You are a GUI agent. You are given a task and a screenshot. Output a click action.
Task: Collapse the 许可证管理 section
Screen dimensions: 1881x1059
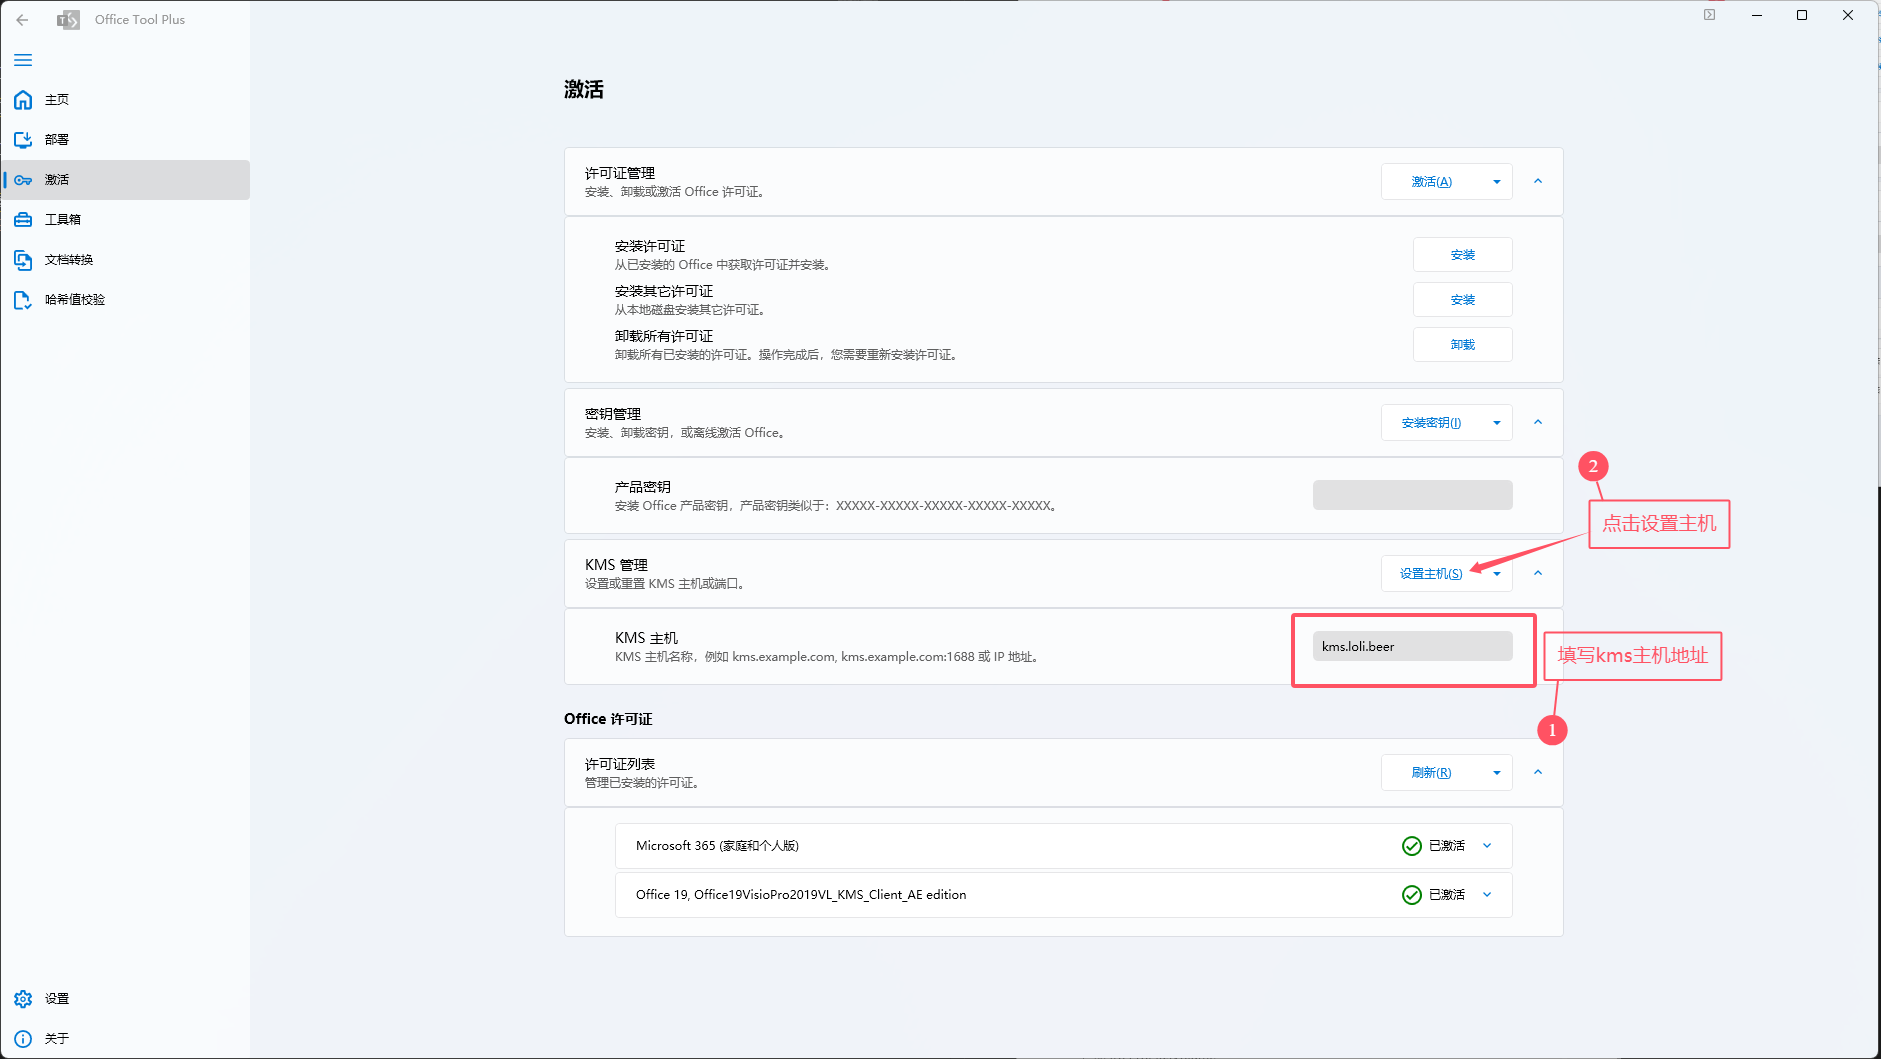click(x=1538, y=182)
